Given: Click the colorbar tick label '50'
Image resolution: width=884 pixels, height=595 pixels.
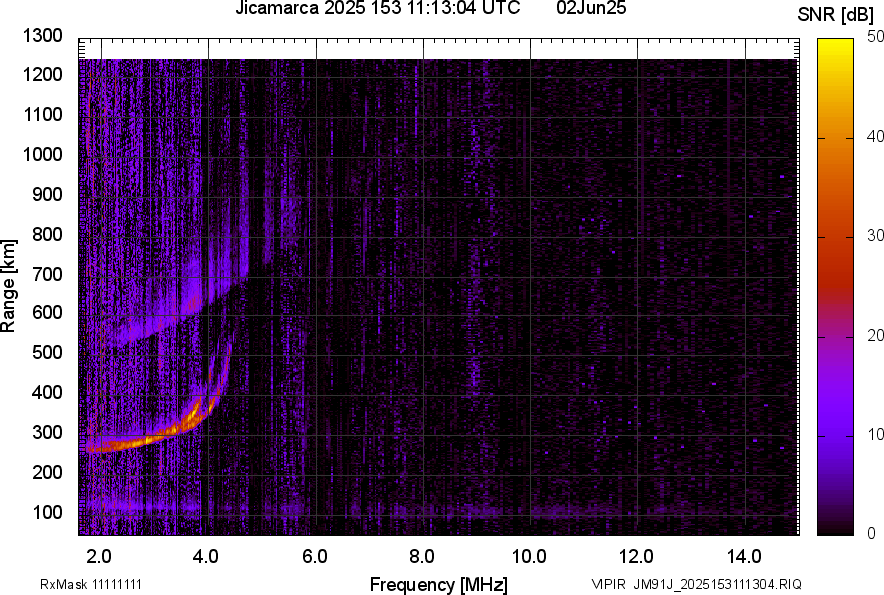Looking at the screenshot, I should coord(875,37).
